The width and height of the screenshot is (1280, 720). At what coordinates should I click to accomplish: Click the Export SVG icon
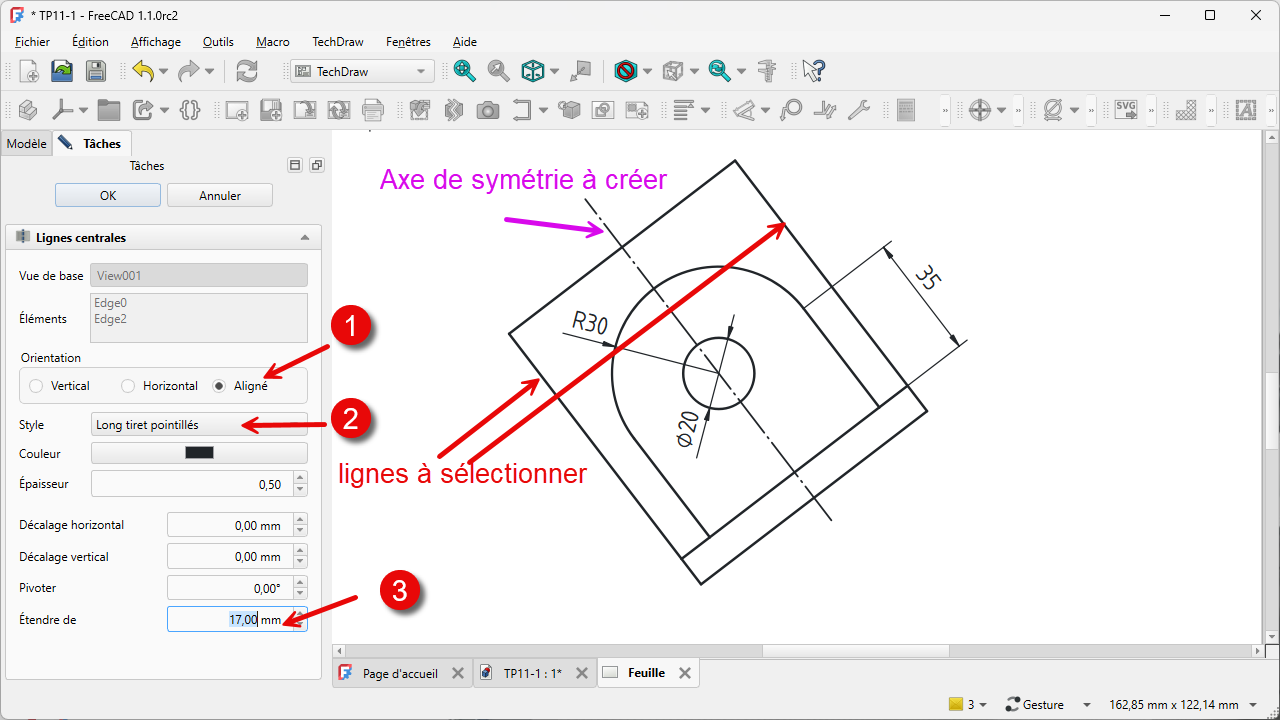[x=1126, y=110]
